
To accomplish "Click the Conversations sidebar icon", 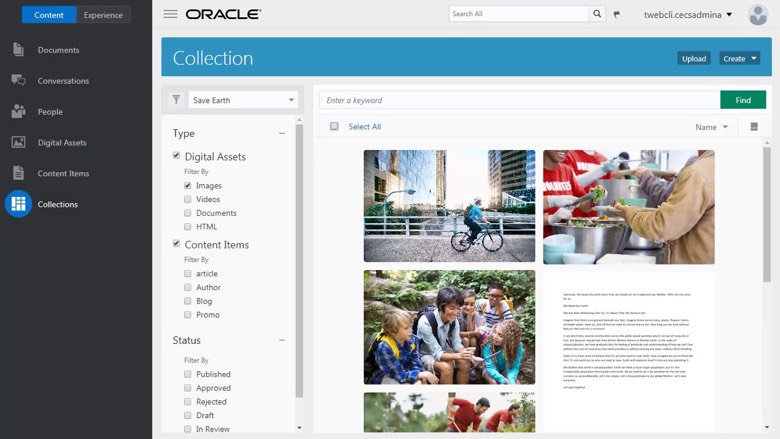I will pyautogui.click(x=18, y=80).
